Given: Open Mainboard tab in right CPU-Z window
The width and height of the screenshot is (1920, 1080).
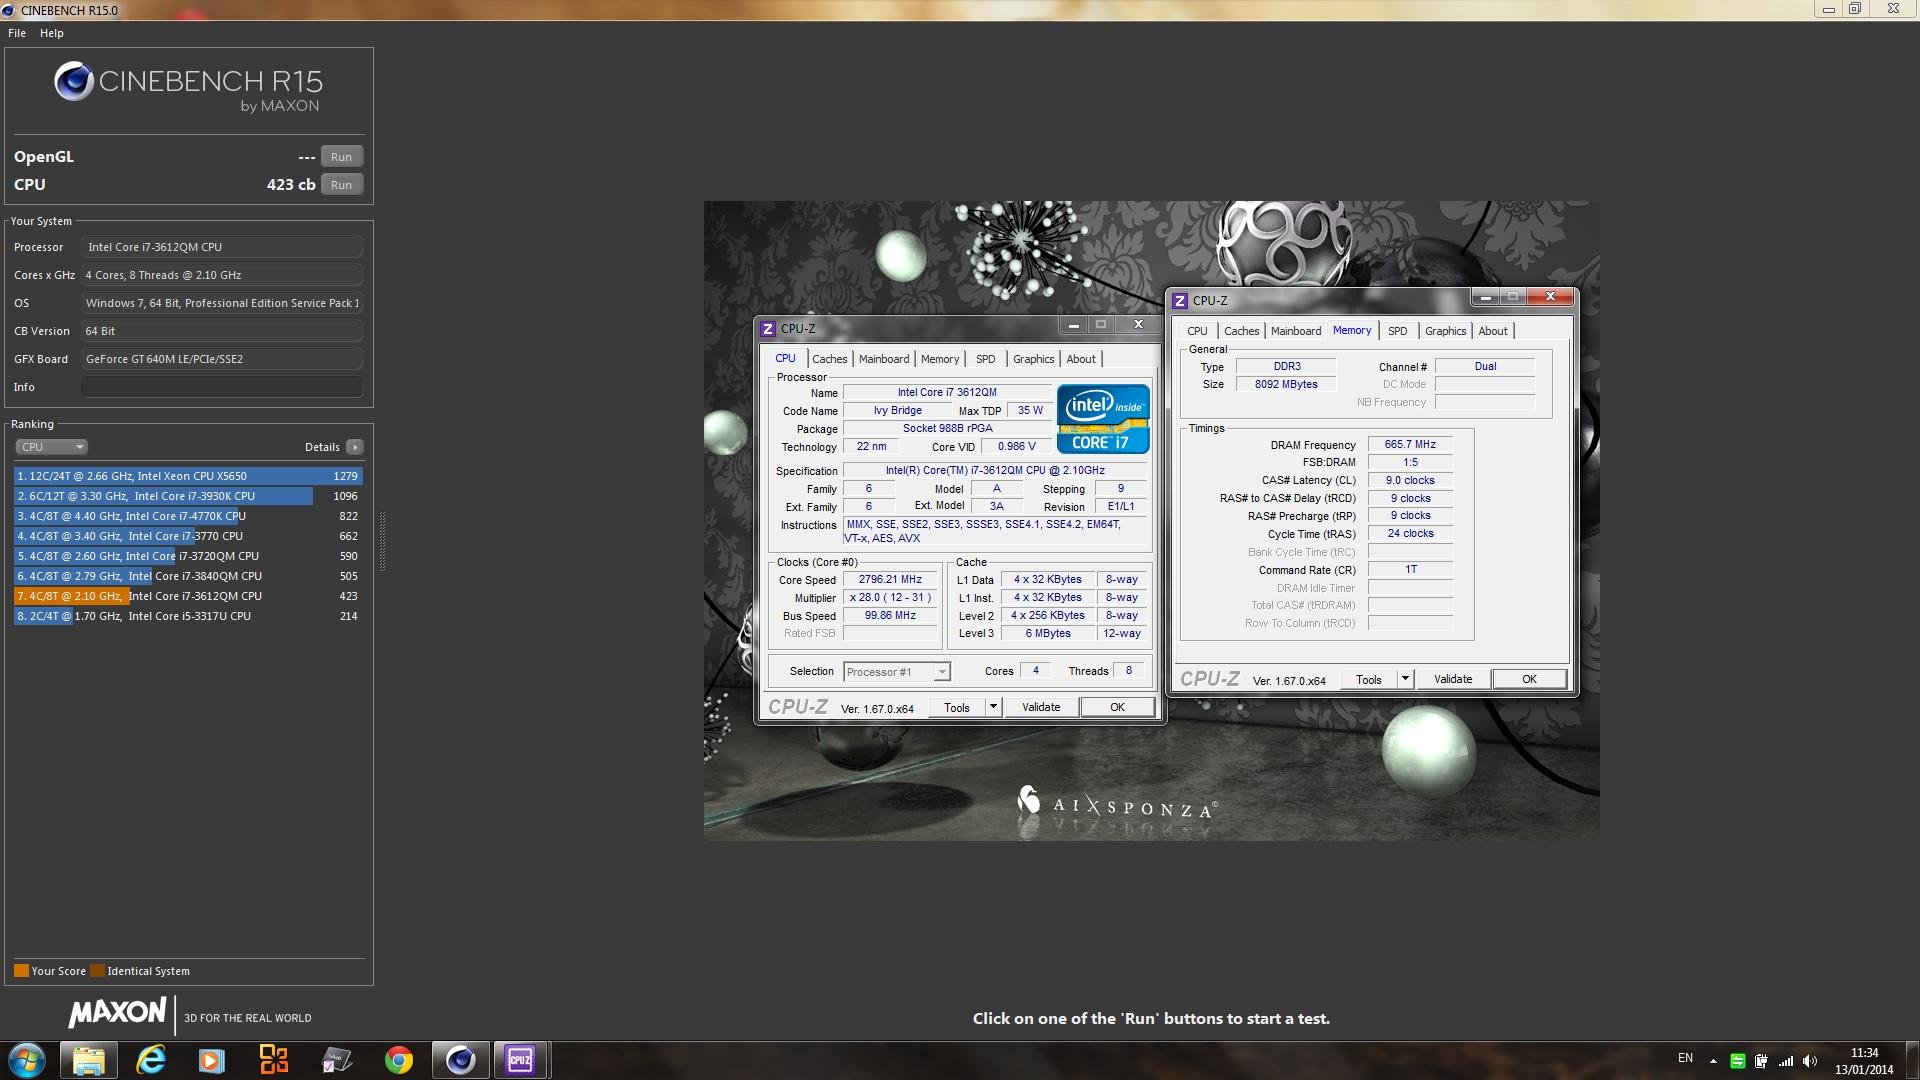Looking at the screenshot, I should (1296, 331).
